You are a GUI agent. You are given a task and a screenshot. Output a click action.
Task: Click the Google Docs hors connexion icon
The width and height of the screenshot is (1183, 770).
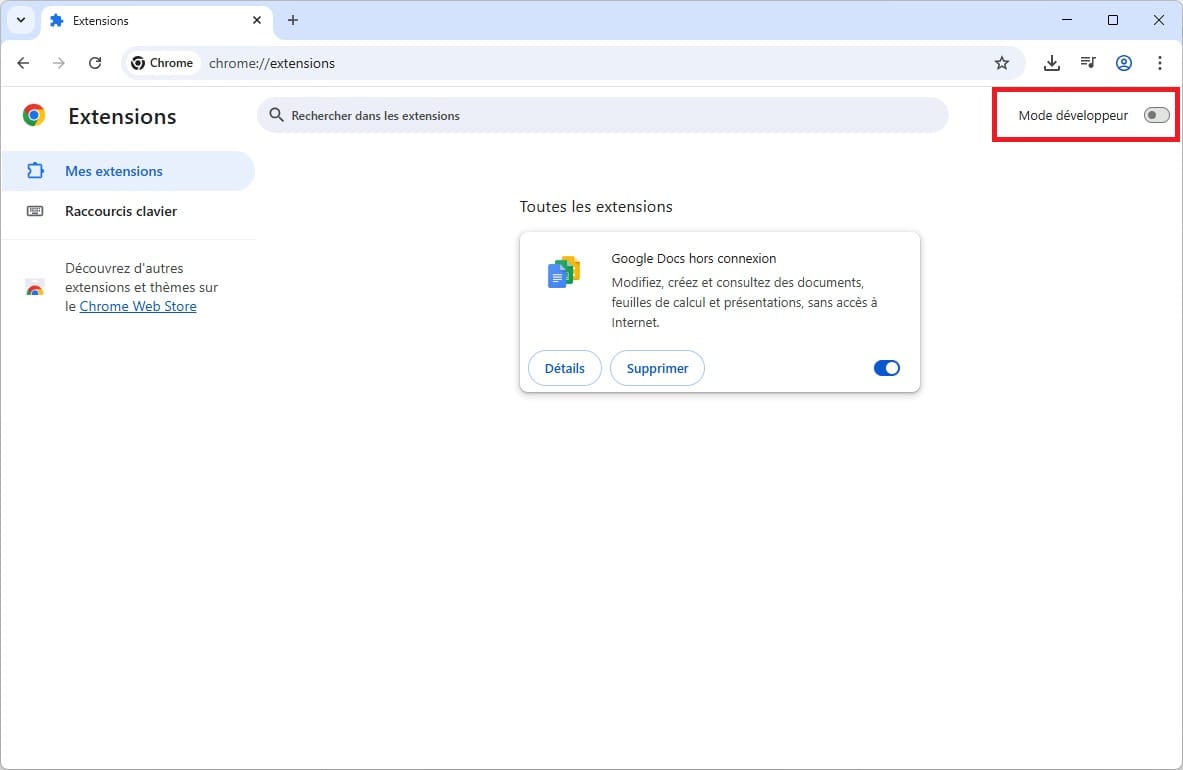tap(564, 271)
